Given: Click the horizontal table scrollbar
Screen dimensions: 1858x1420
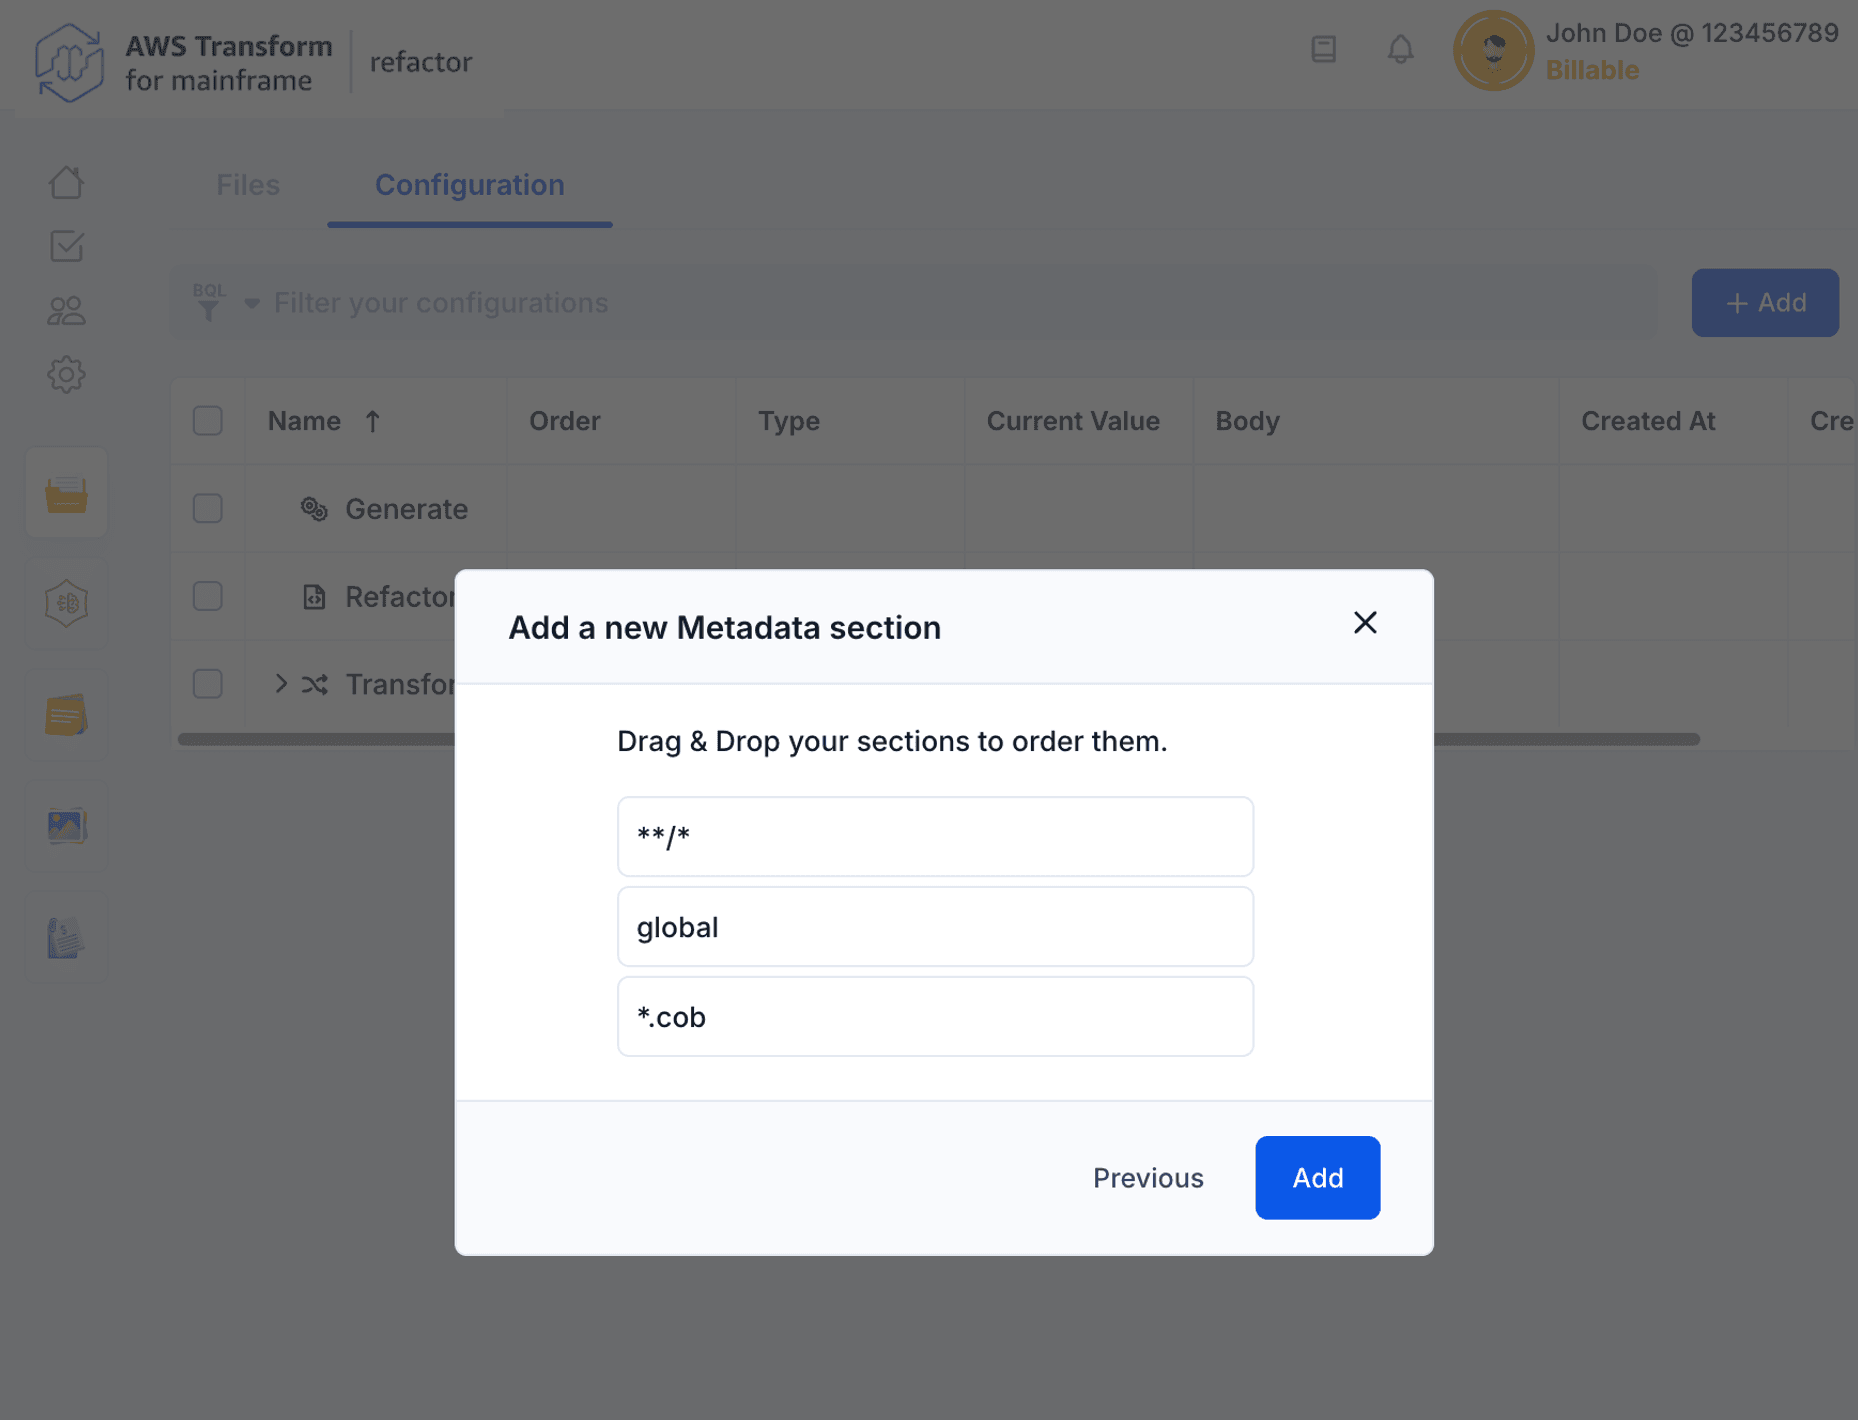Looking at the screenshot, I should point(1565,740).
